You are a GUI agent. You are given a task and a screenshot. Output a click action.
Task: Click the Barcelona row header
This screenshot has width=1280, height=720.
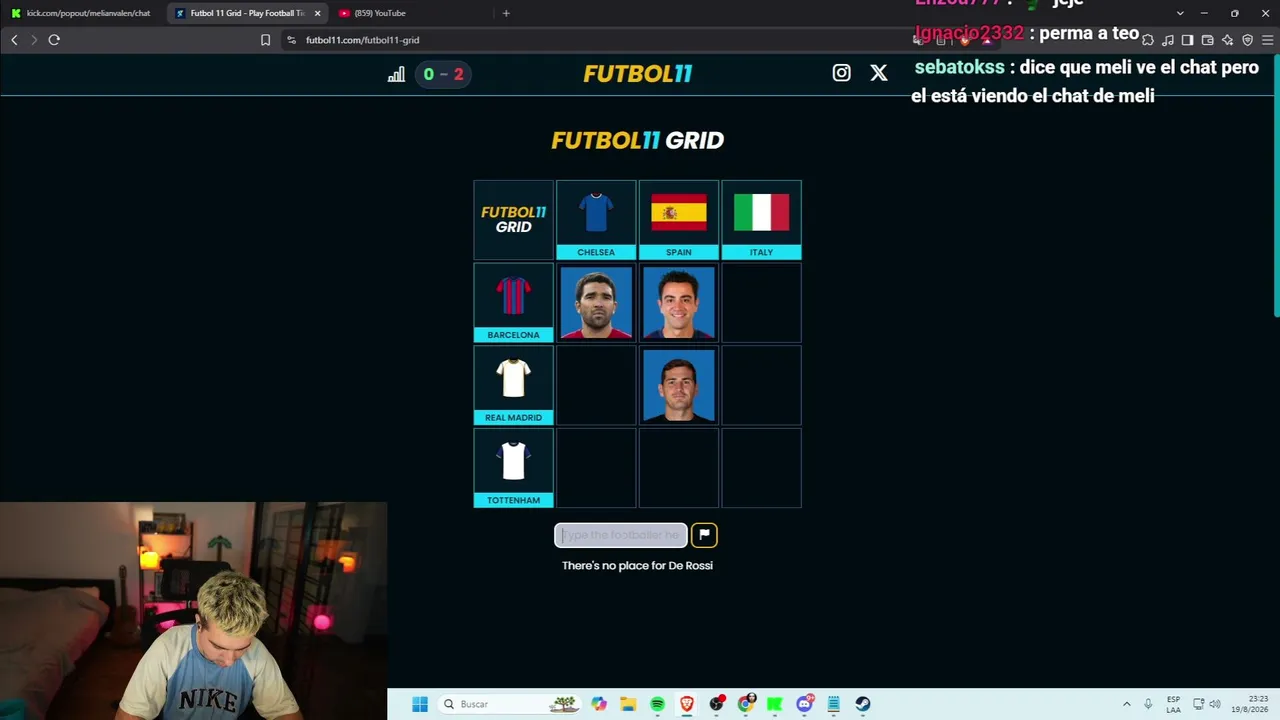(x=513, y=302)
